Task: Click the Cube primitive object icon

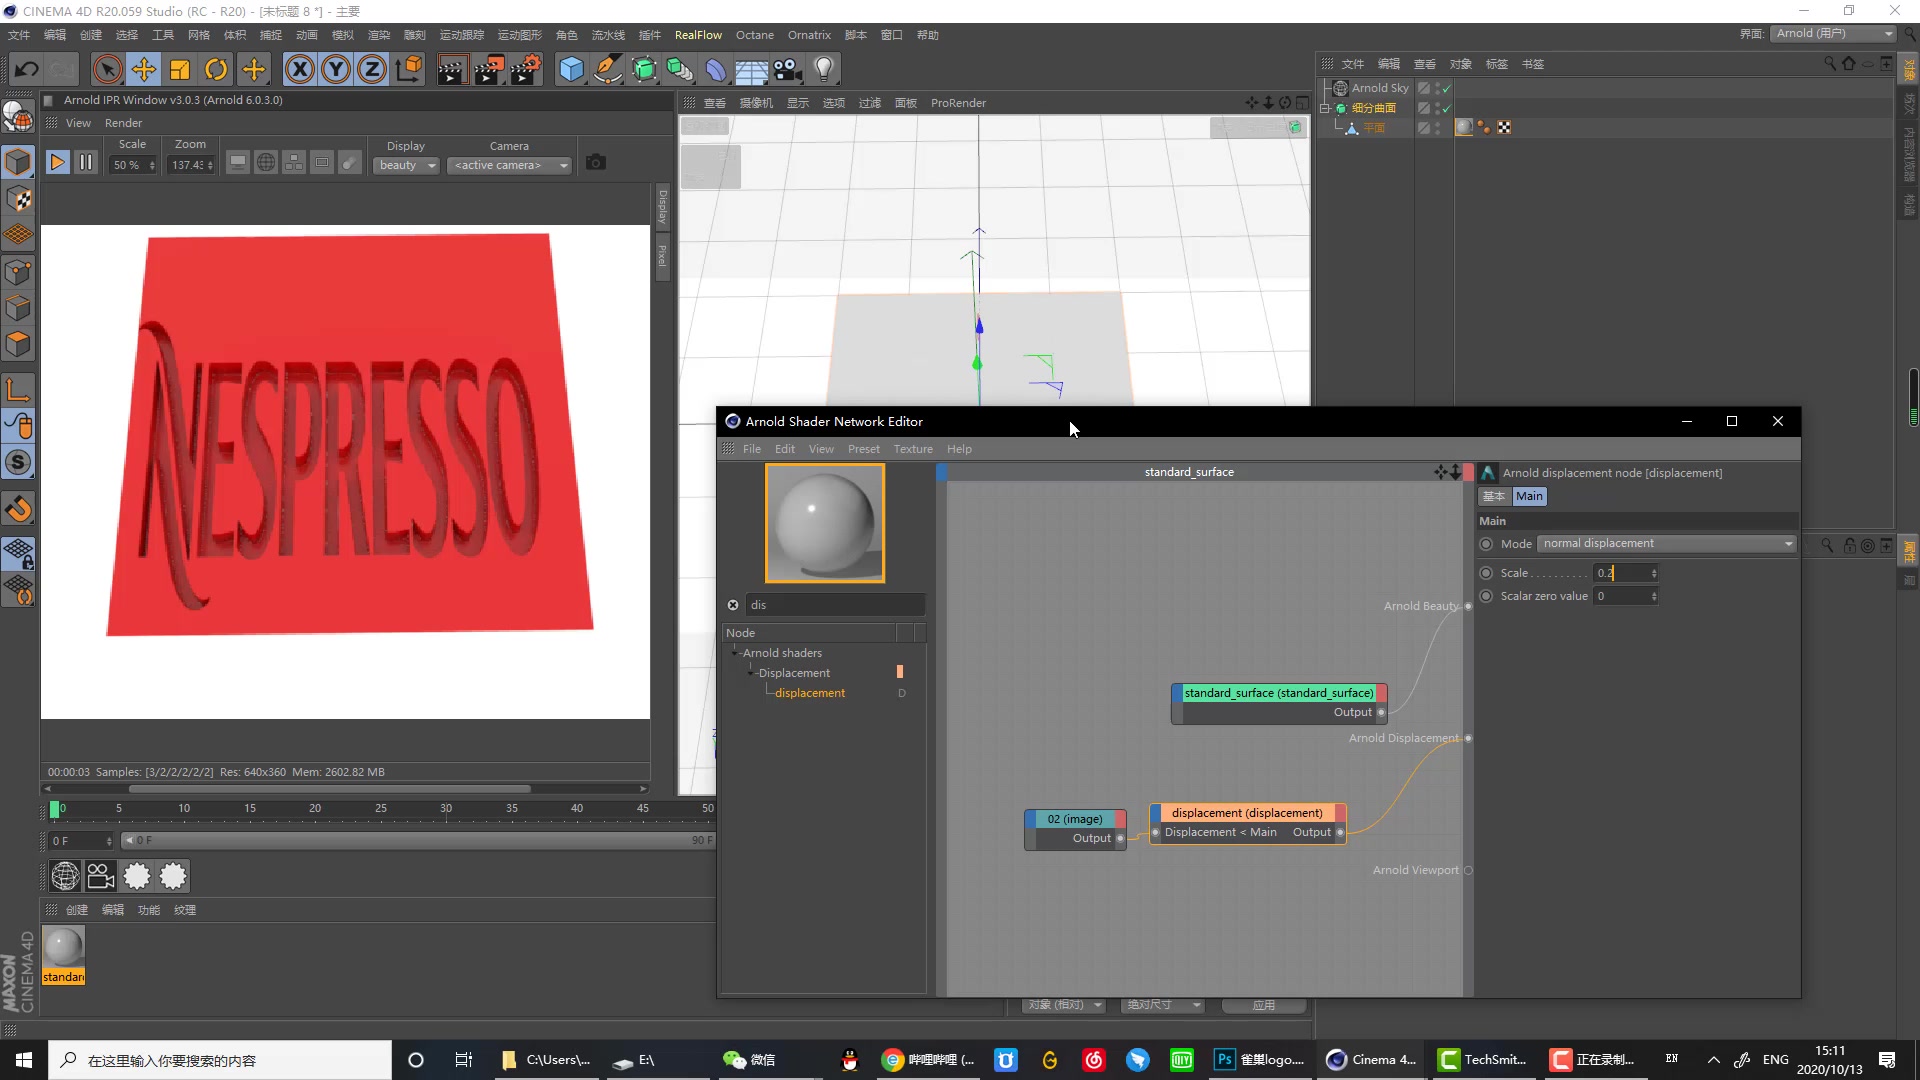Action: (x=571, y=70)
